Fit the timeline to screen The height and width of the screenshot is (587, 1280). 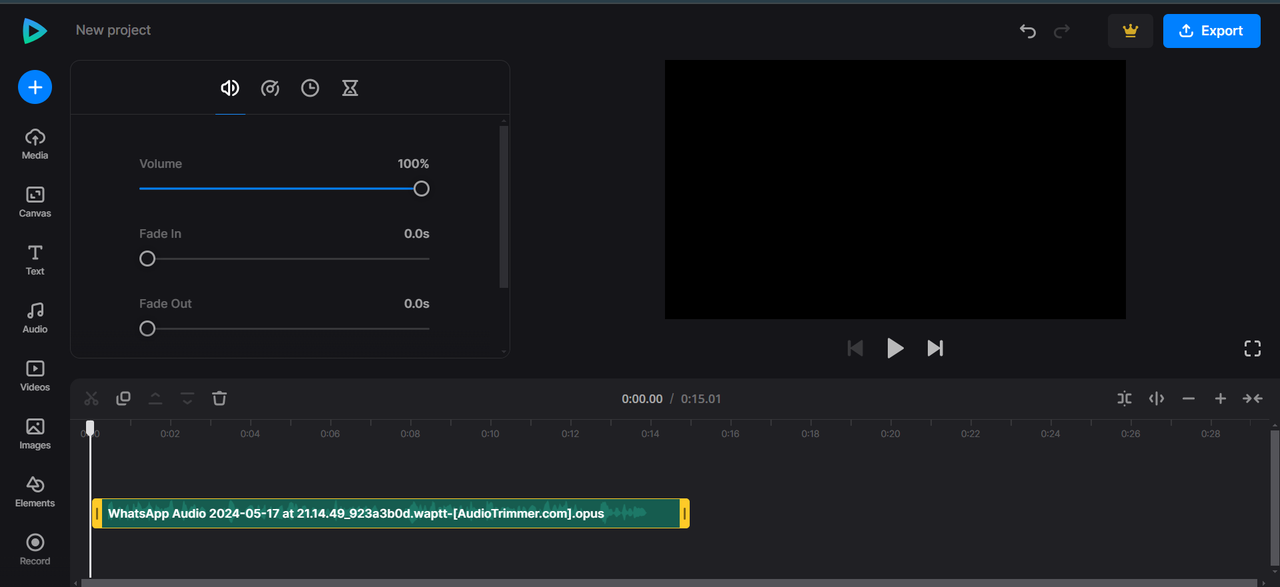[x=1252, y=398]
